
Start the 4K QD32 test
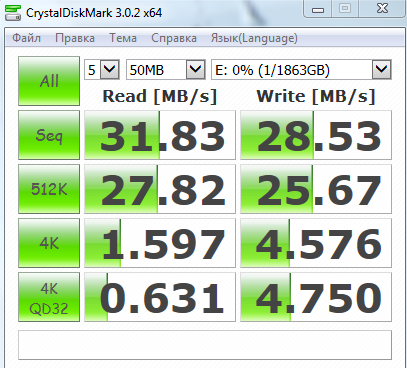pos(49,297)
